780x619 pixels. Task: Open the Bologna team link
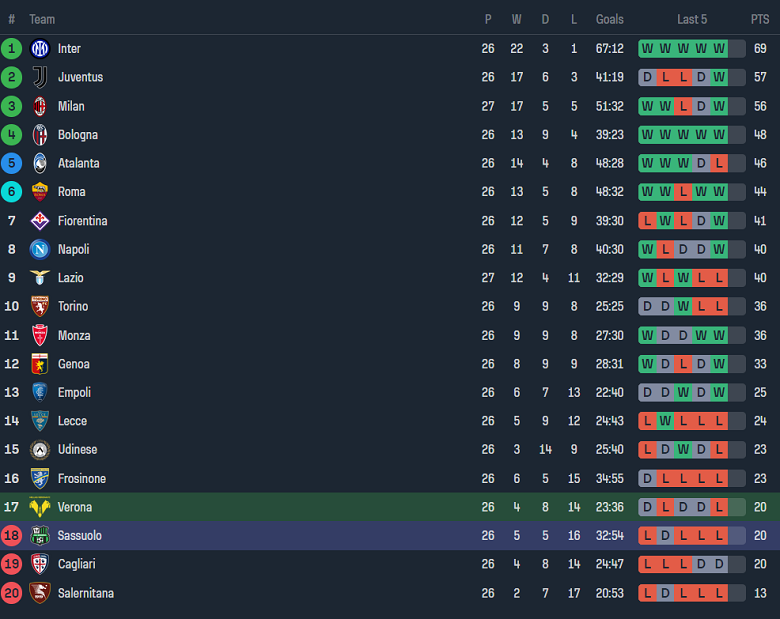[77, 135]
